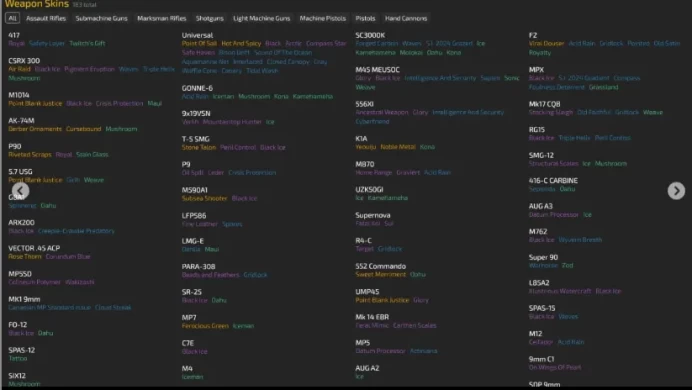
Task: Show Light Machine Guns tab
Action: pyautogui.click(x=262, y=18)
